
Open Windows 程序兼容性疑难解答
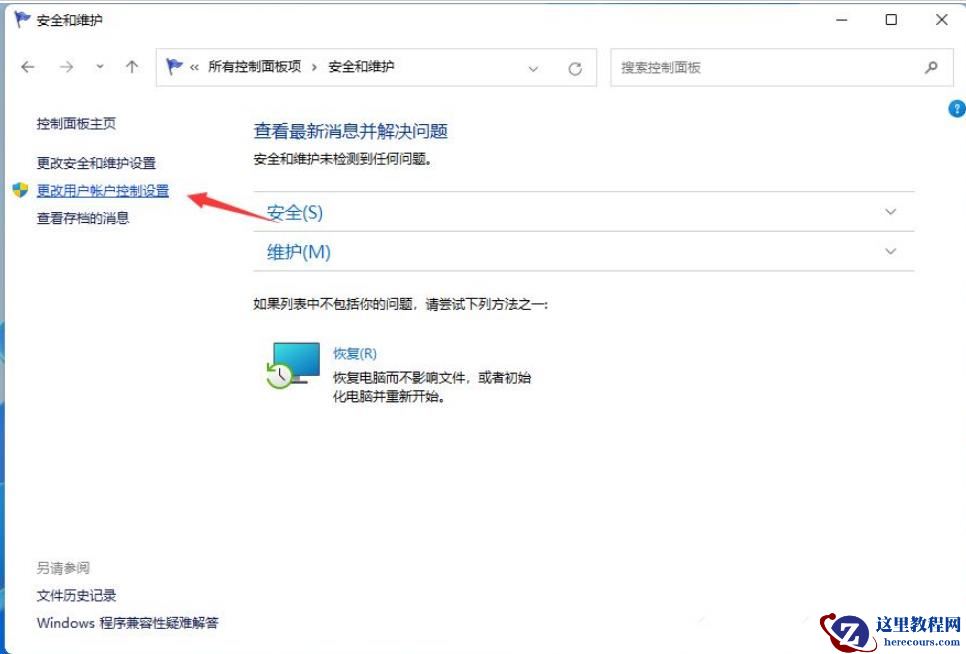point(130,622)
